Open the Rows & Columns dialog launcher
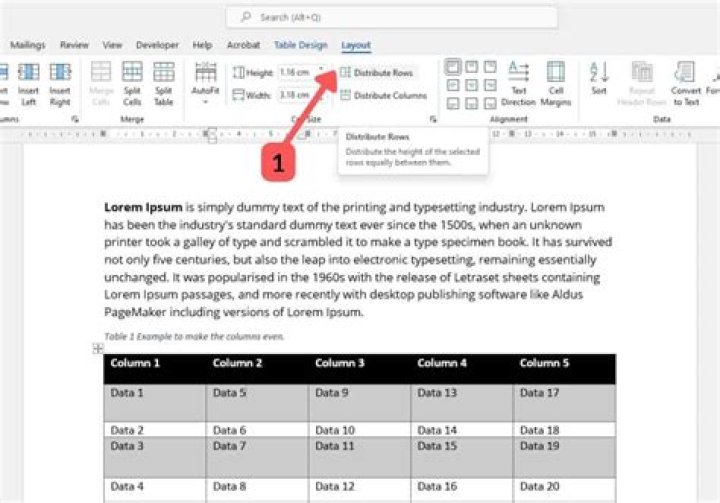720x503 pixels. pyautogui.click(x=75, y=119)
